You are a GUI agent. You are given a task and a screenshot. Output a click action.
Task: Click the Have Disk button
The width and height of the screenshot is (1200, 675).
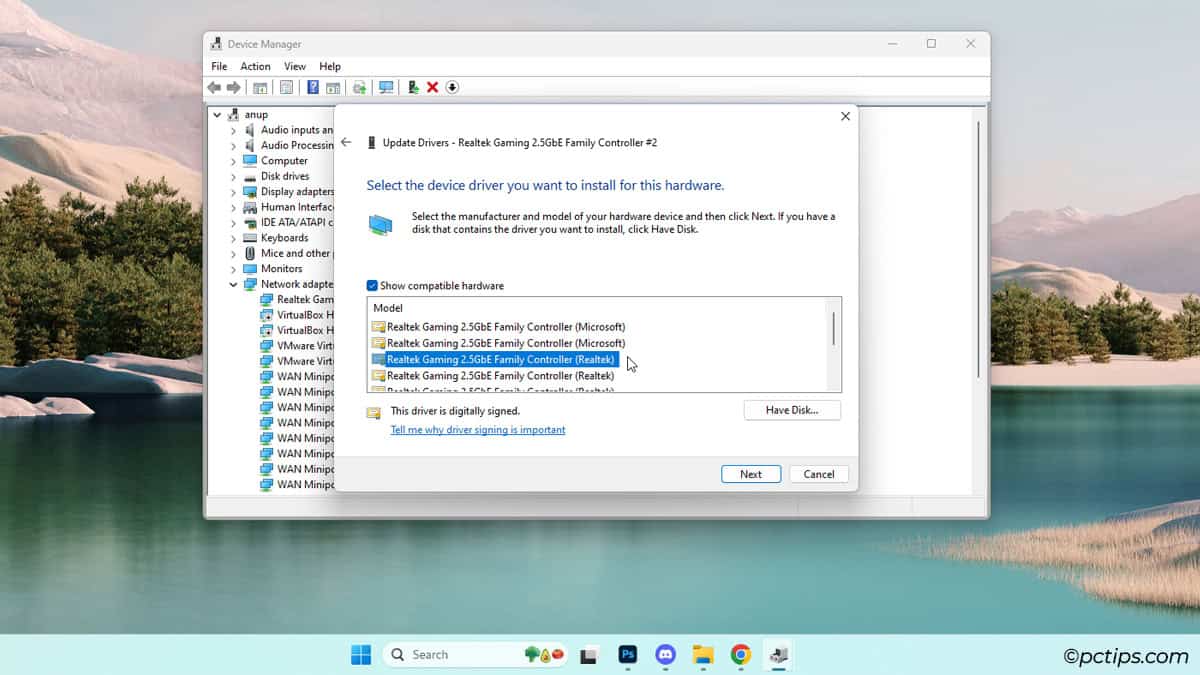tap(791, 410)
